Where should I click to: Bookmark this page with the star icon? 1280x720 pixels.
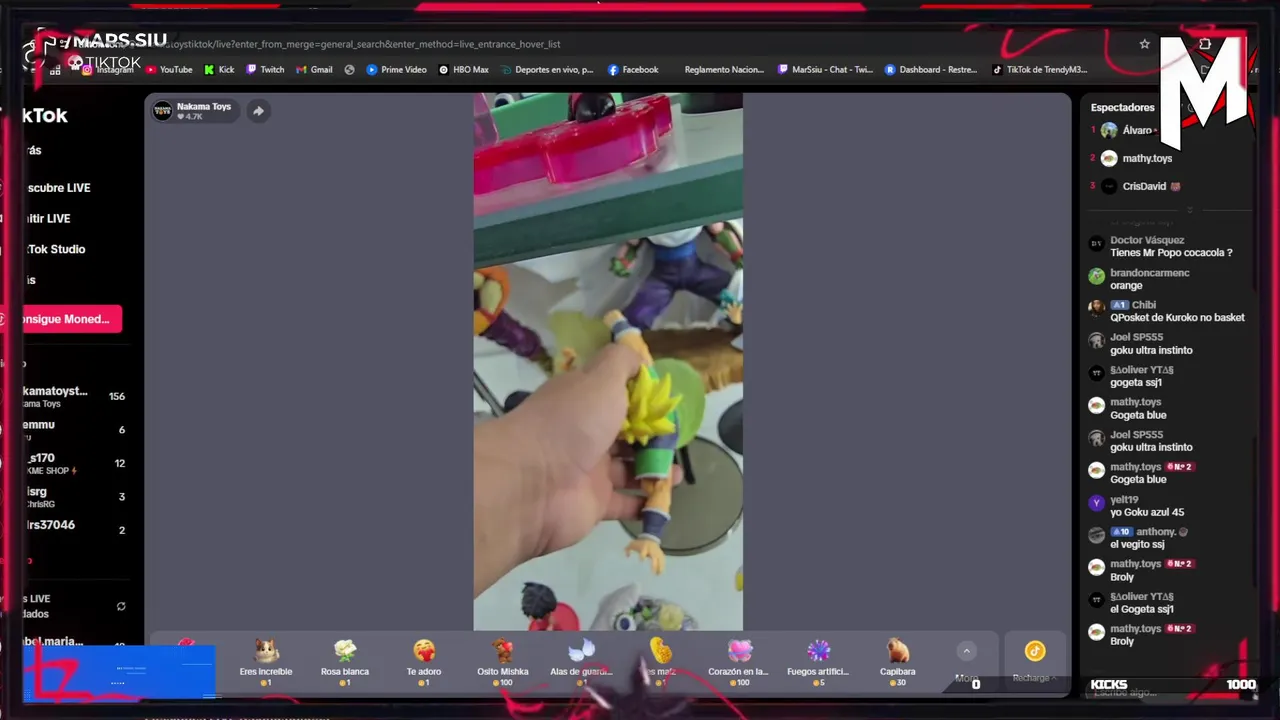pyautogui.click(x=1144, y=44)
